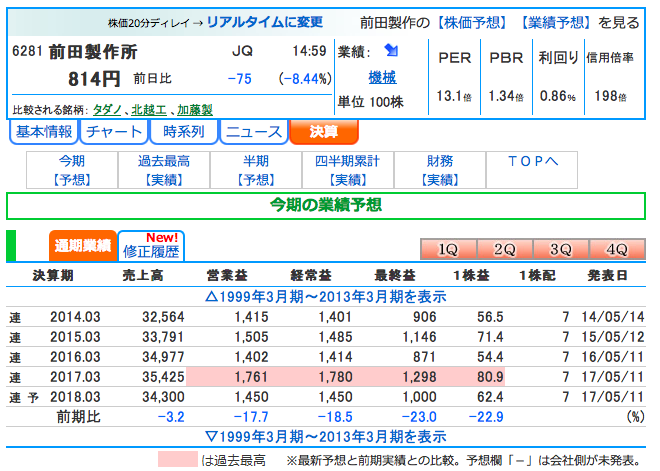Click the change value −23.0
Screen dimensions: 660x471
coord(419,417)
